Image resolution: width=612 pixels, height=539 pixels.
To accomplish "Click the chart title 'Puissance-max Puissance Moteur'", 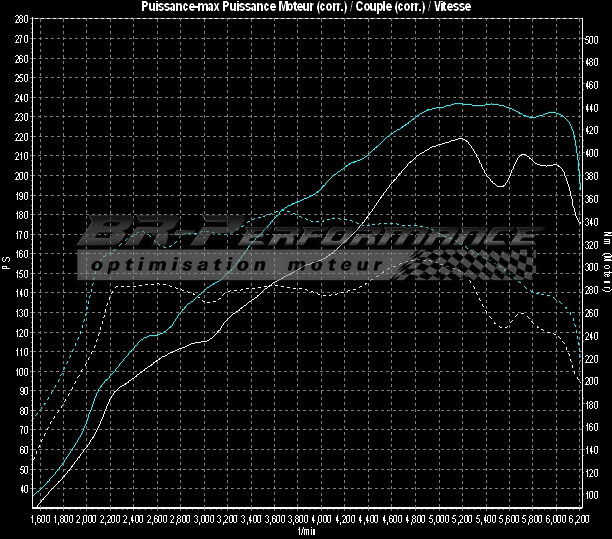I will [x=305, y=7].
